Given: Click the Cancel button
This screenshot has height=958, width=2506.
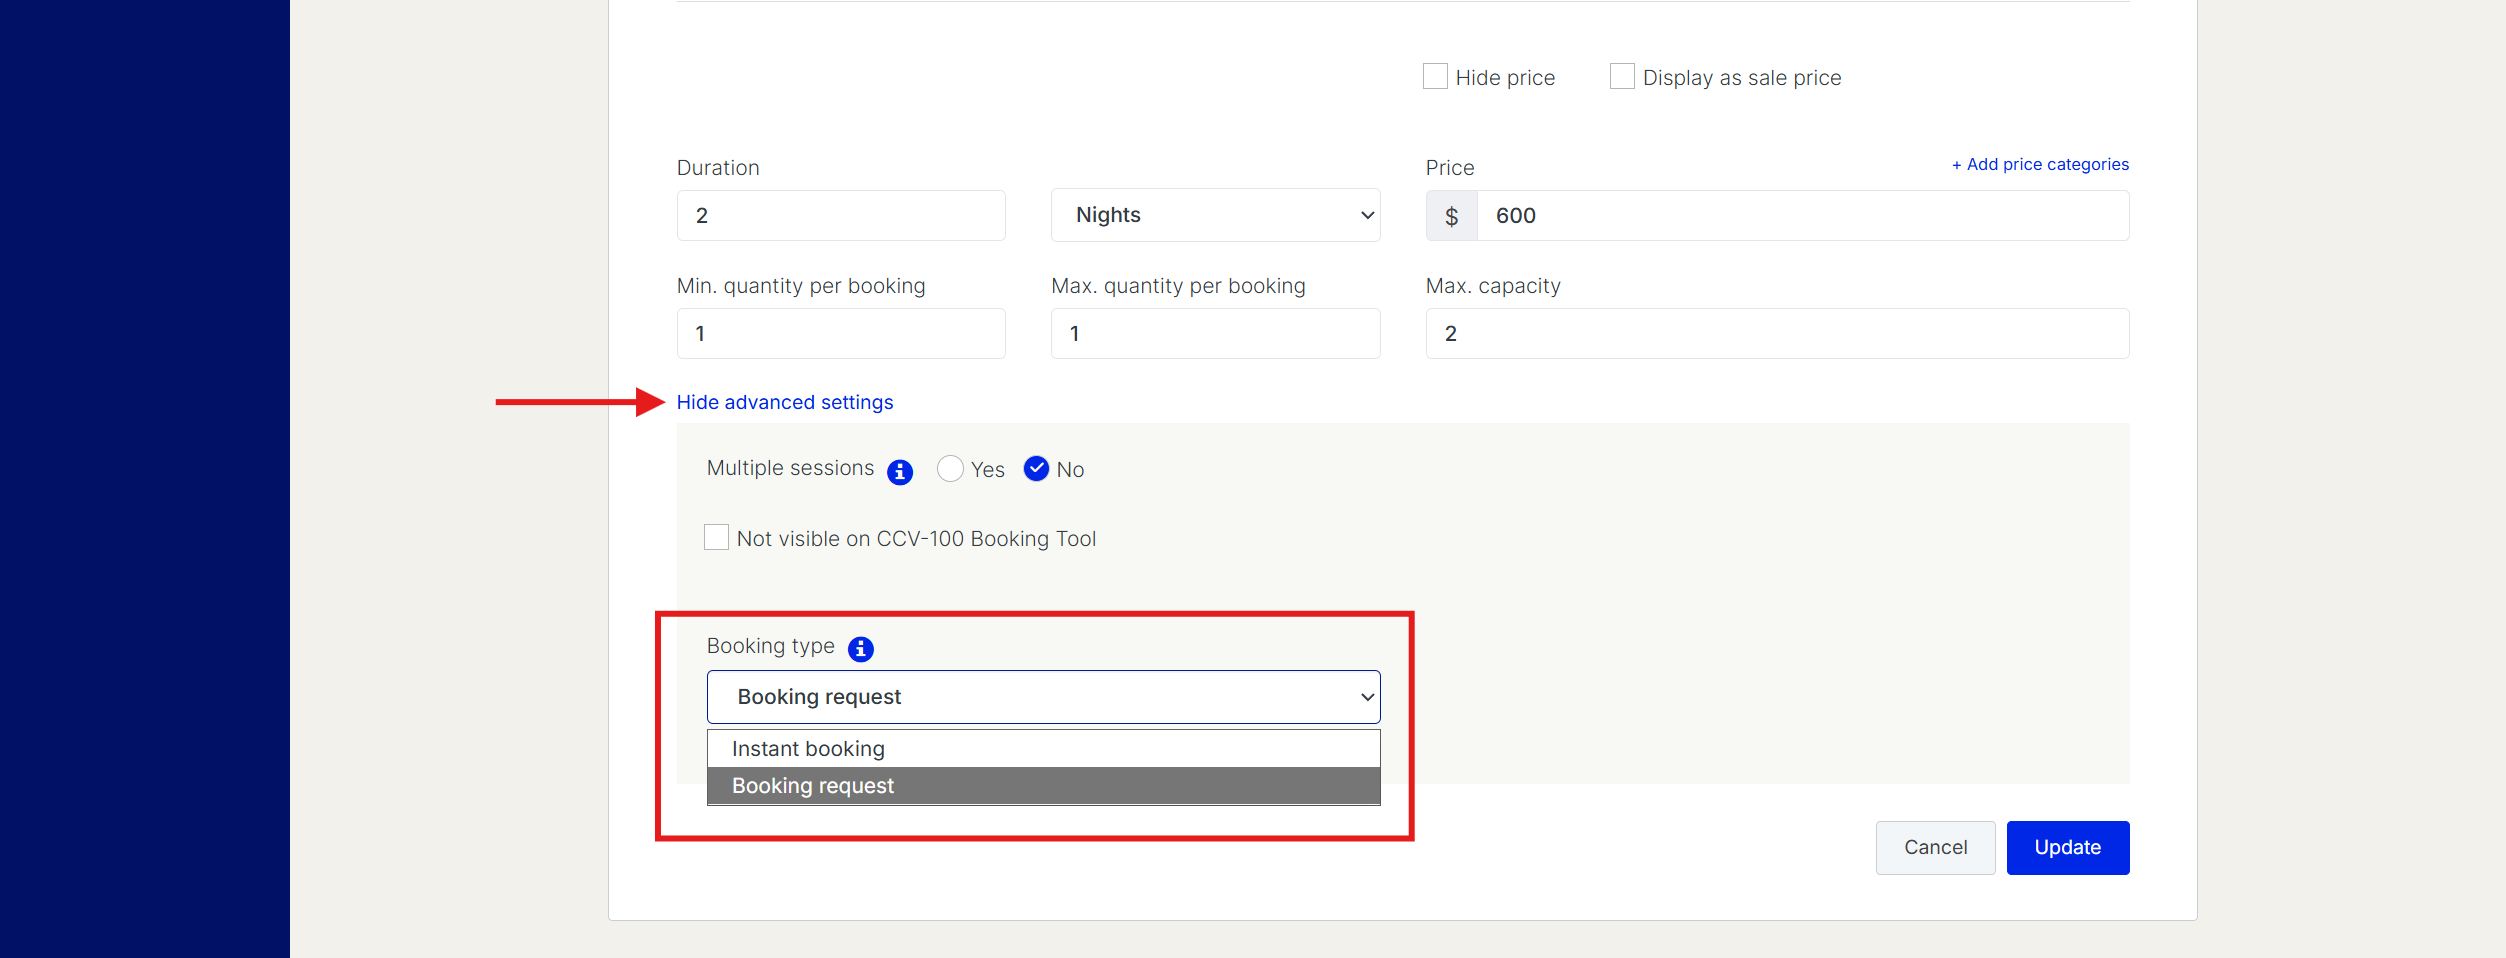Looking at the screenshot, I should click(x=1935, y=848).
